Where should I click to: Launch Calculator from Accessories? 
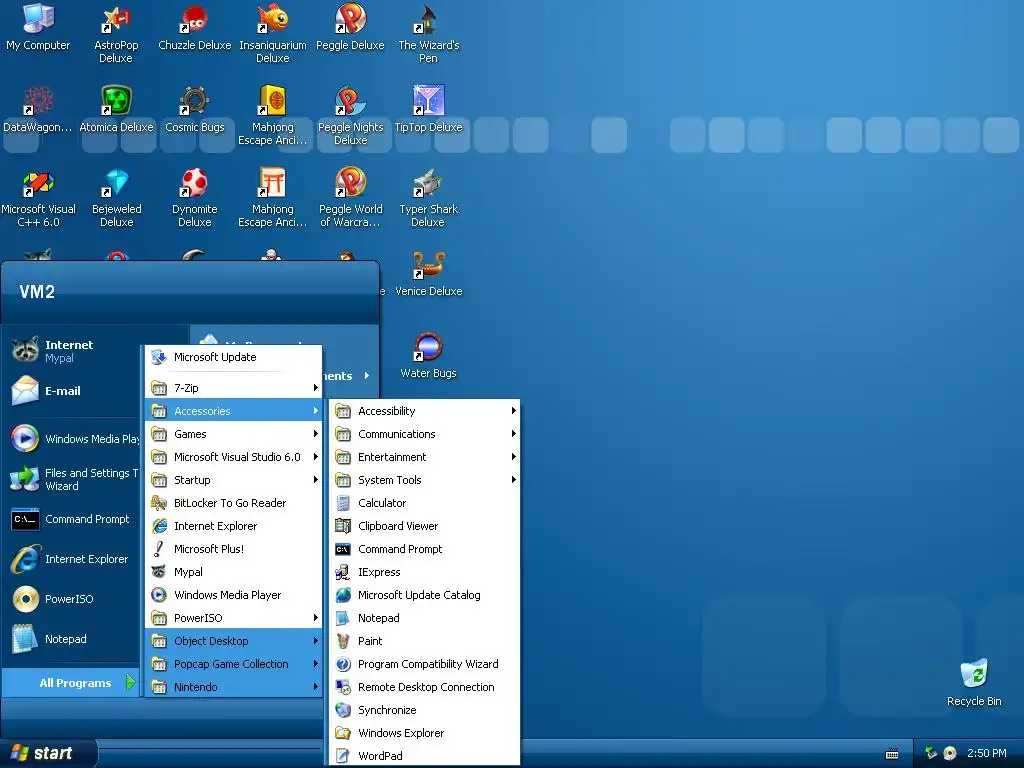(425, 503)
